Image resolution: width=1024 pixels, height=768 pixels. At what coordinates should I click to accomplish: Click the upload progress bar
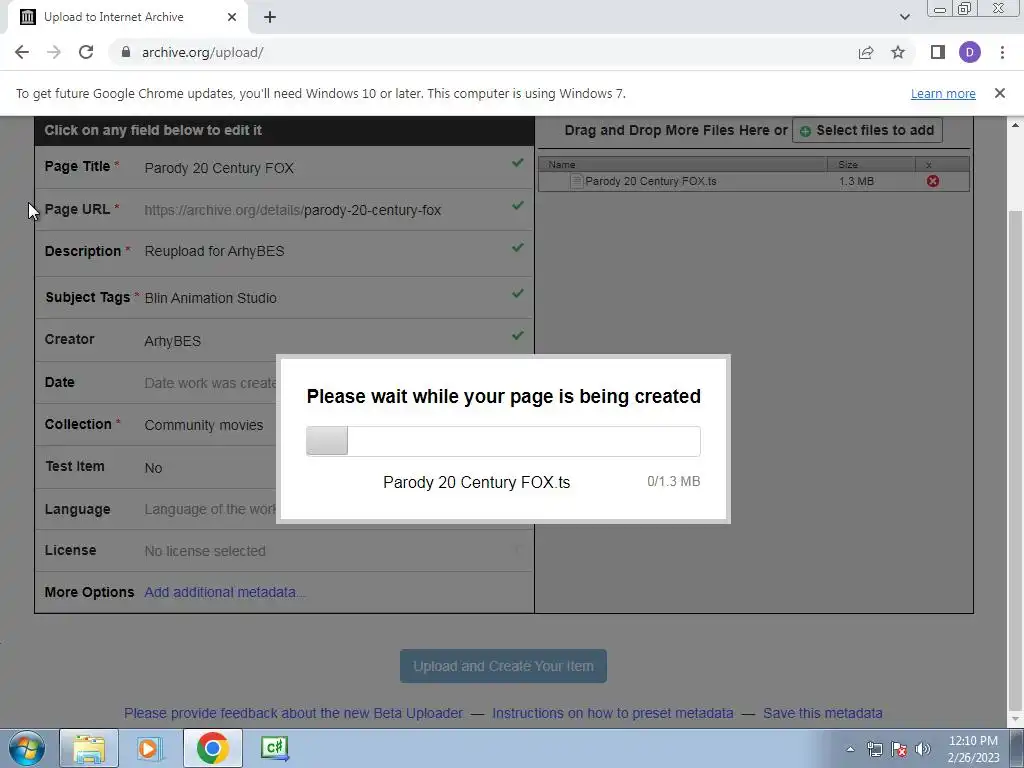504,441
